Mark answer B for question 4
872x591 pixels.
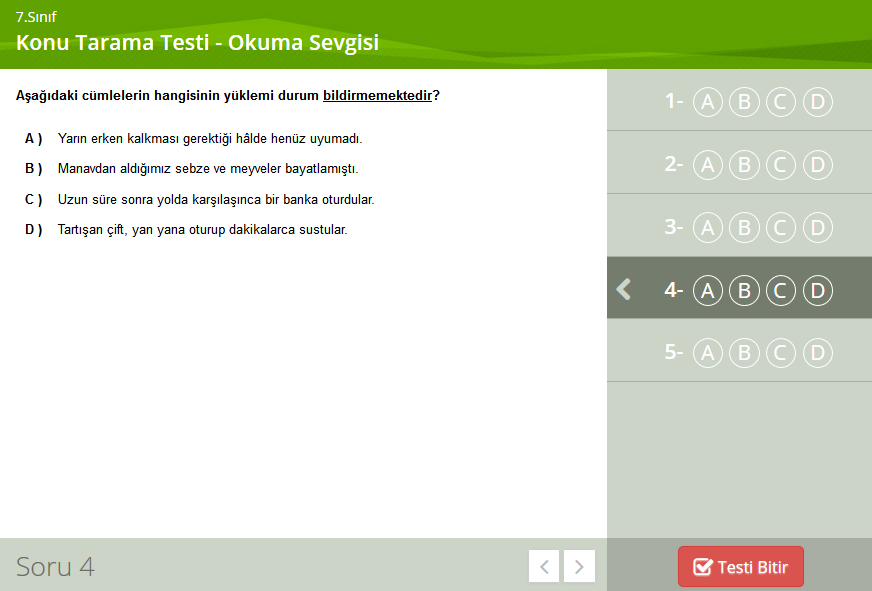(x=744, y=290)
